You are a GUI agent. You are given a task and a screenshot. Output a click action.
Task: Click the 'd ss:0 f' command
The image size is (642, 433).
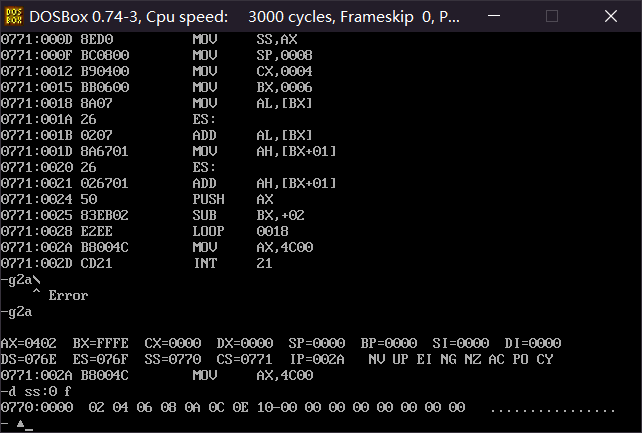39,392
